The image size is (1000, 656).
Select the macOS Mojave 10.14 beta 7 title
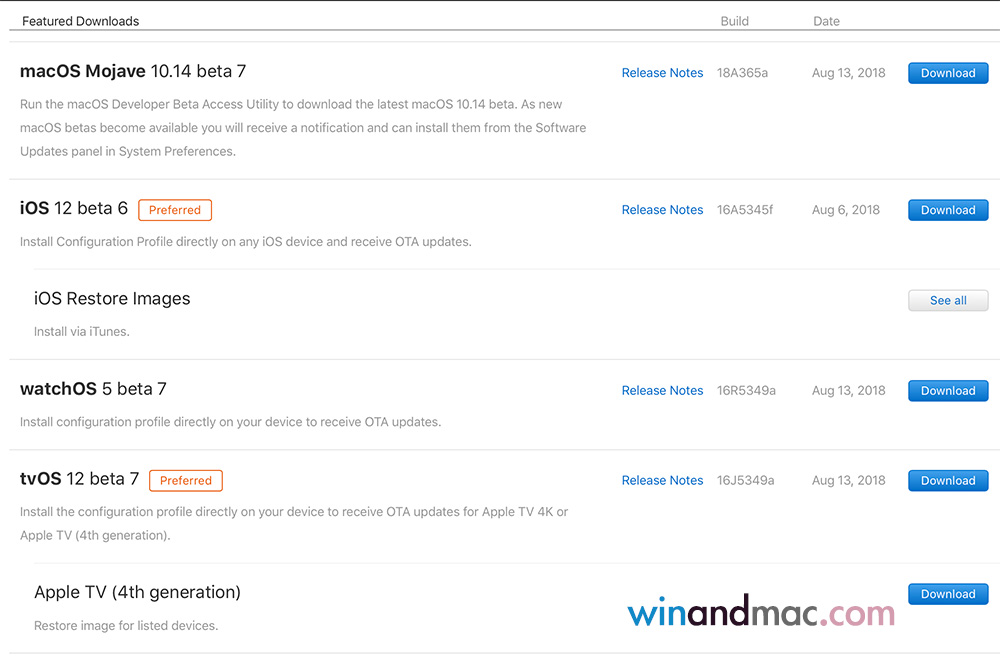133,71
